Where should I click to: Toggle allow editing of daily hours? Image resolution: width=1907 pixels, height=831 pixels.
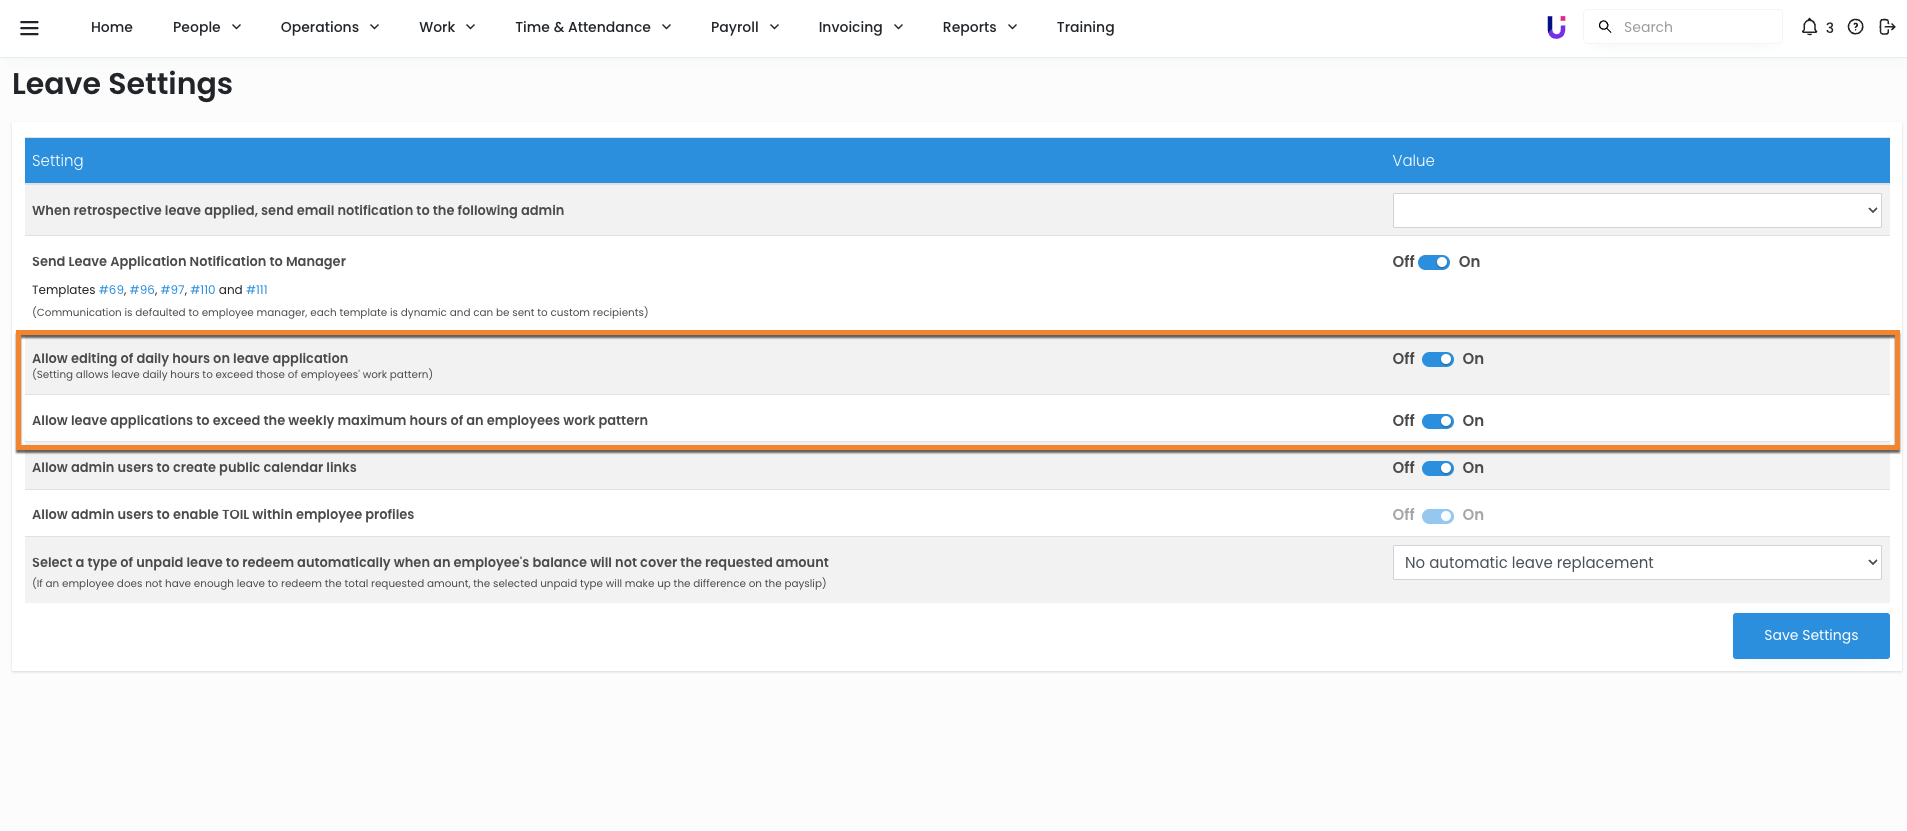(x=1438, y=359)
